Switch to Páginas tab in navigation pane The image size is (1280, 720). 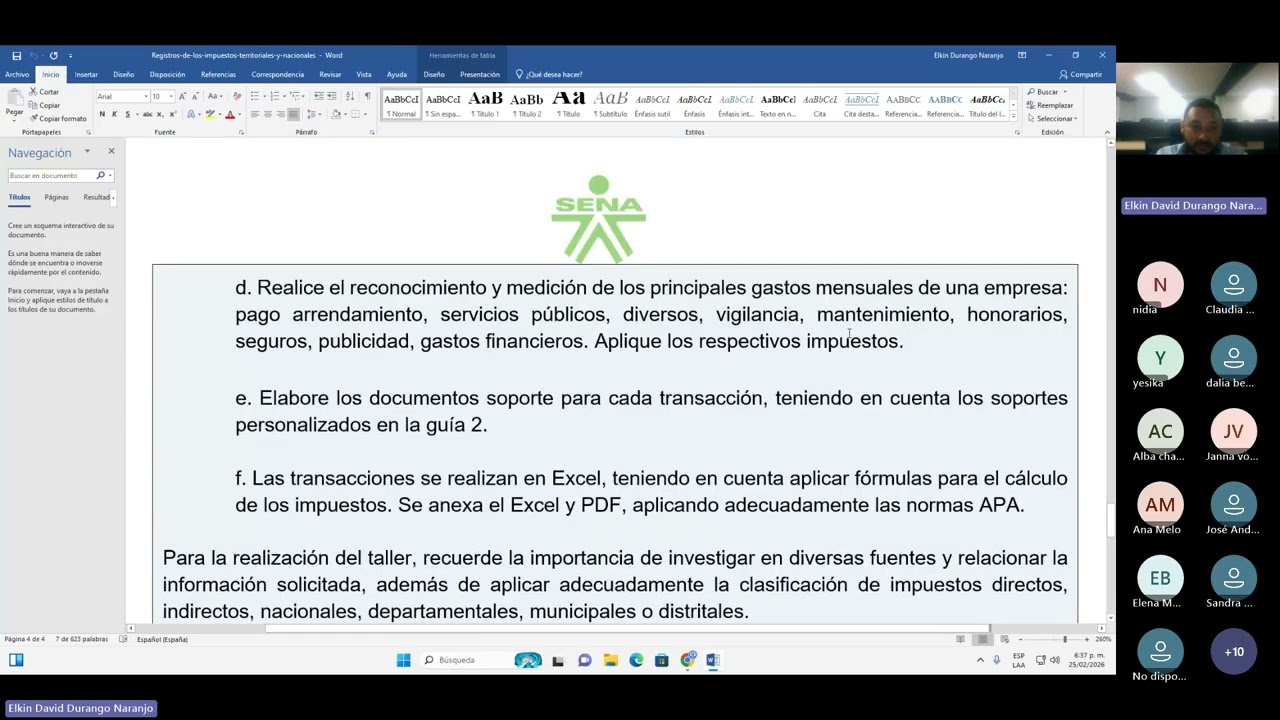pos(56,197)
